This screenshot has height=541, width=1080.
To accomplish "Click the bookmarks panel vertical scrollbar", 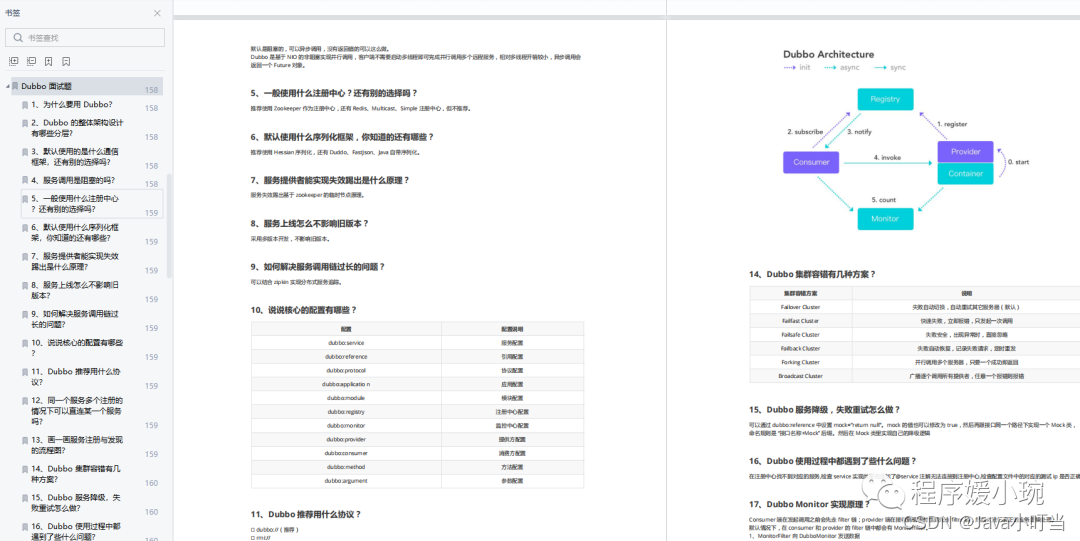I will coord(169,224).
